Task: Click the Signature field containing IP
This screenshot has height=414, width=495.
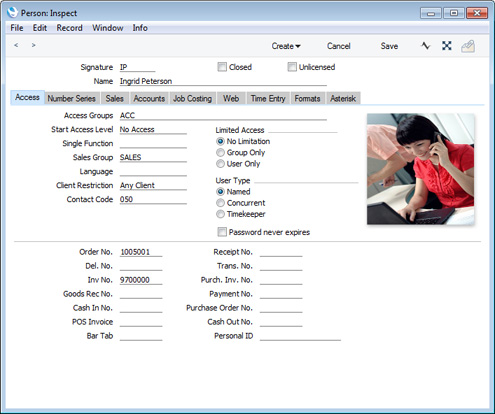Action: pyautogui.click(x=137, y=67)
